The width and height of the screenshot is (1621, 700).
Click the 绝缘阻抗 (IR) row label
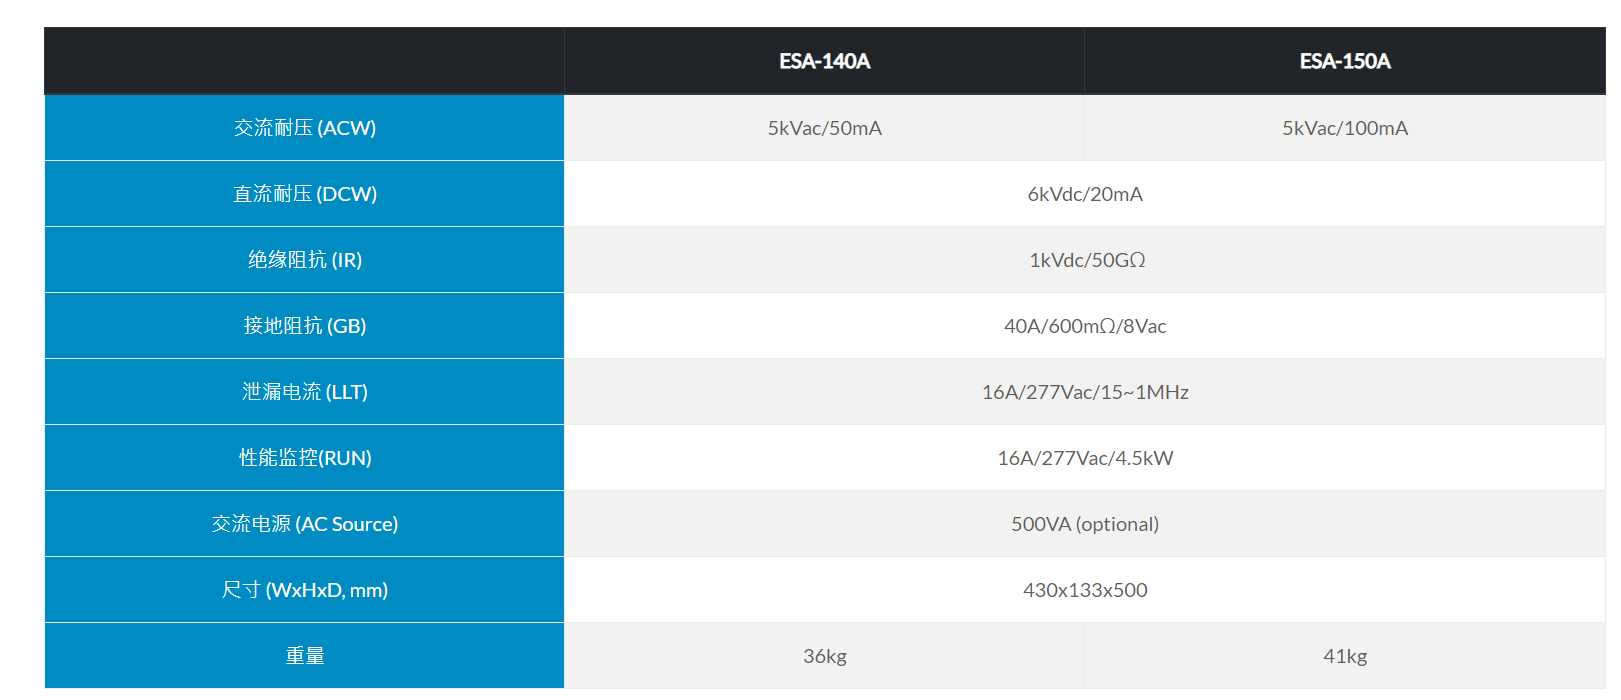pyautogui.click(x=304, y=260)
